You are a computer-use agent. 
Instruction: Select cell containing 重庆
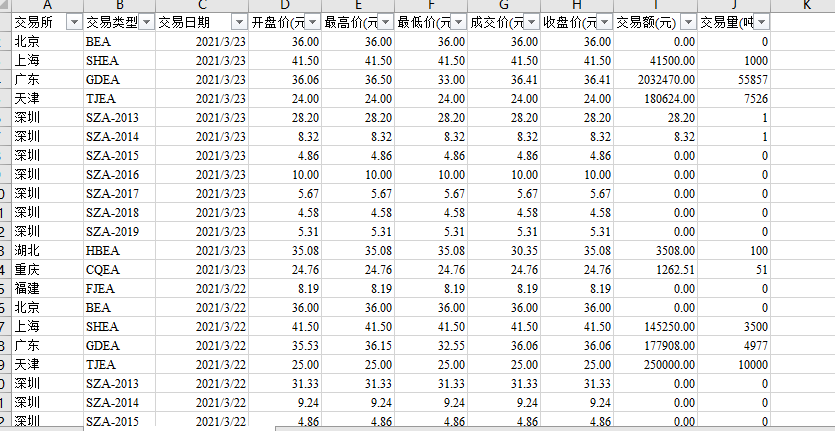[47, 270]
